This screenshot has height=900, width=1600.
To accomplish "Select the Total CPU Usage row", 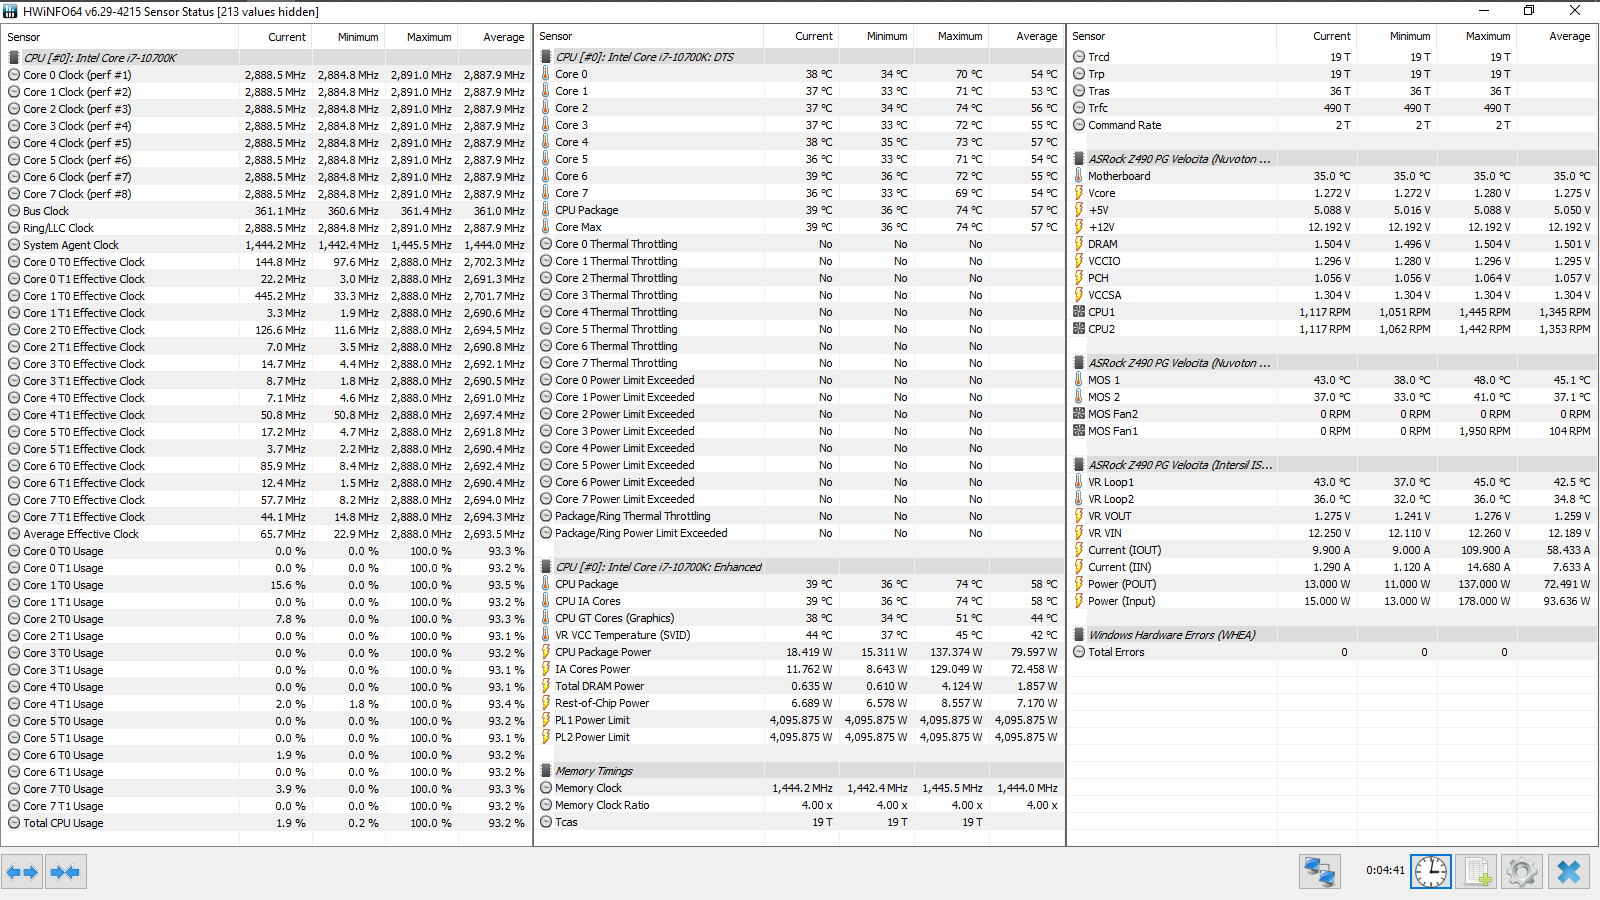I will pos(267,823).
